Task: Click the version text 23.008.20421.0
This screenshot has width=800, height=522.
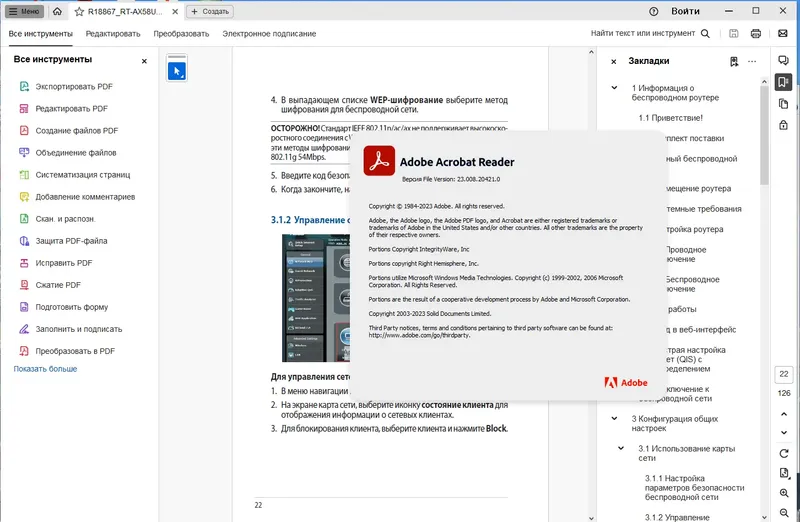Action: pos(479,179)
